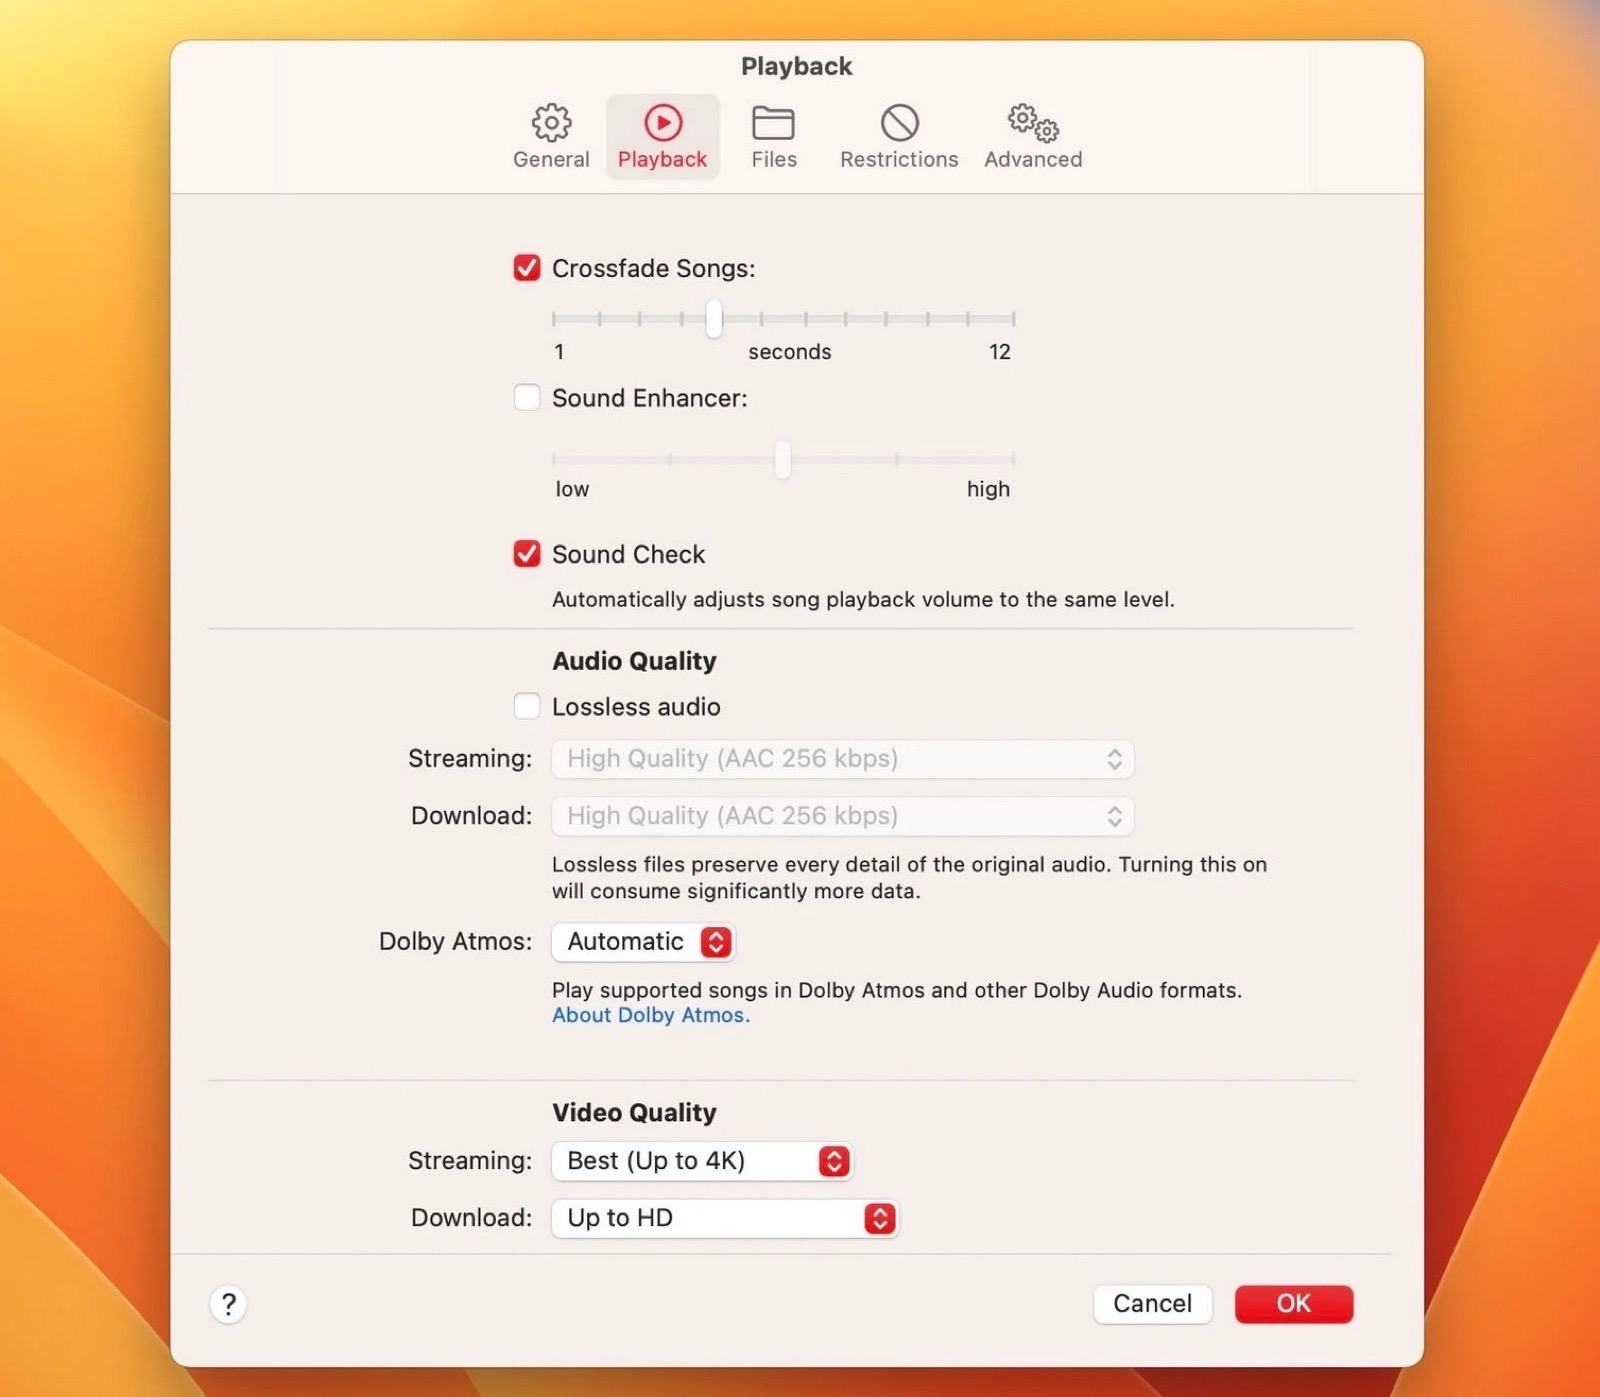Uncheck the Crossfade Songs checkbox

tap(527, 268)
